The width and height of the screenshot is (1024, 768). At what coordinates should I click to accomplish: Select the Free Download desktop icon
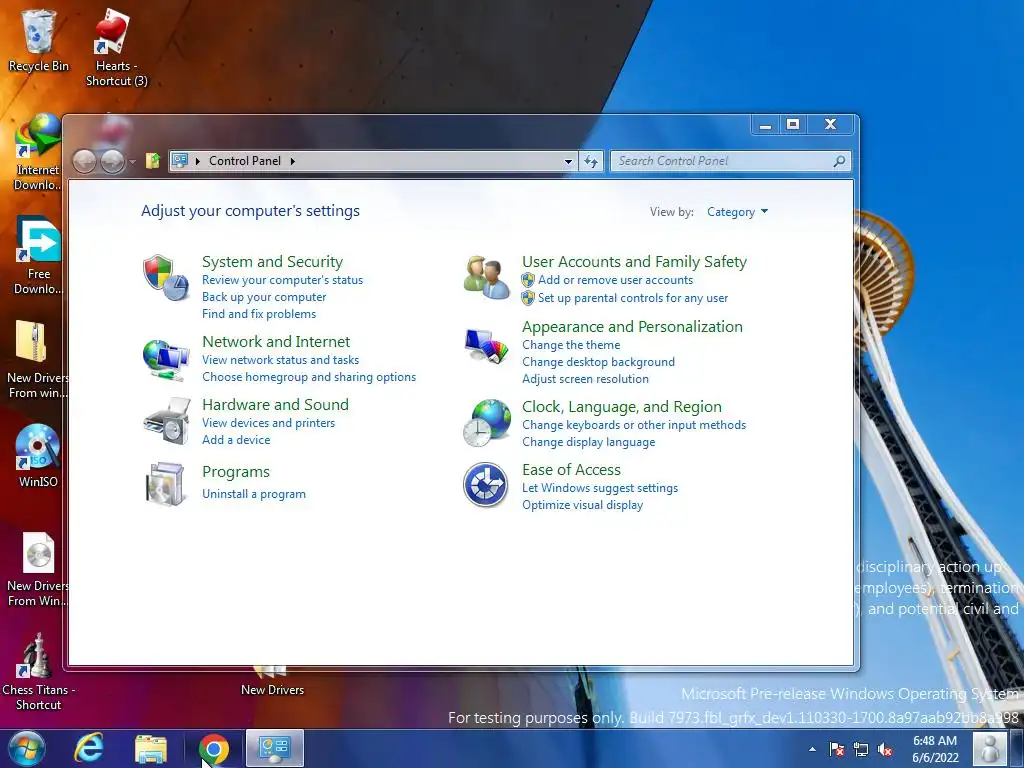(x=38, y=256)
